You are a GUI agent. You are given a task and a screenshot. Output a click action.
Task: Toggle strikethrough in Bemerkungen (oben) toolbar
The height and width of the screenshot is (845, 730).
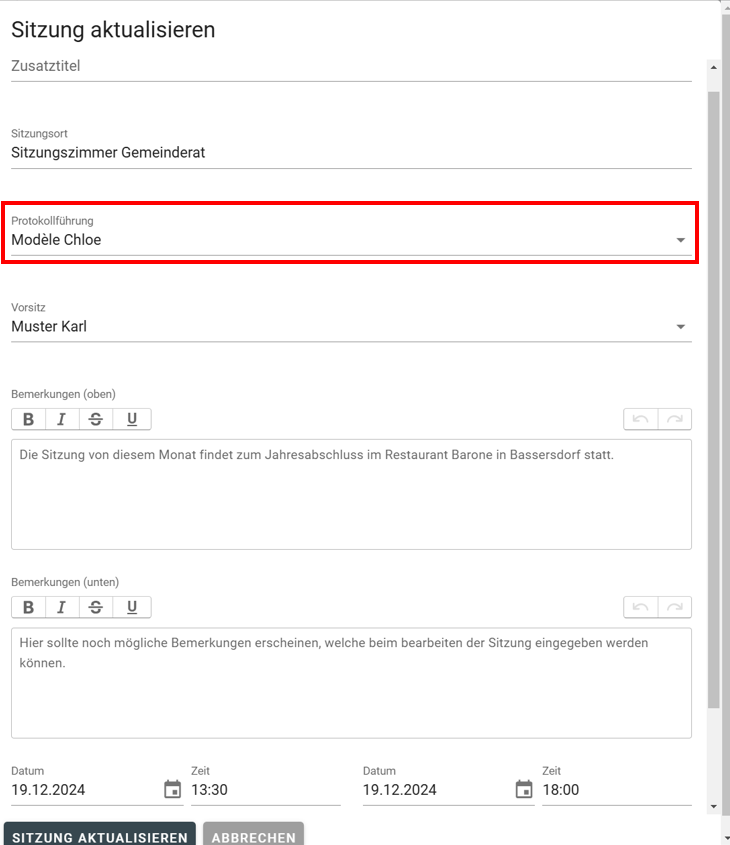[96, 419]
